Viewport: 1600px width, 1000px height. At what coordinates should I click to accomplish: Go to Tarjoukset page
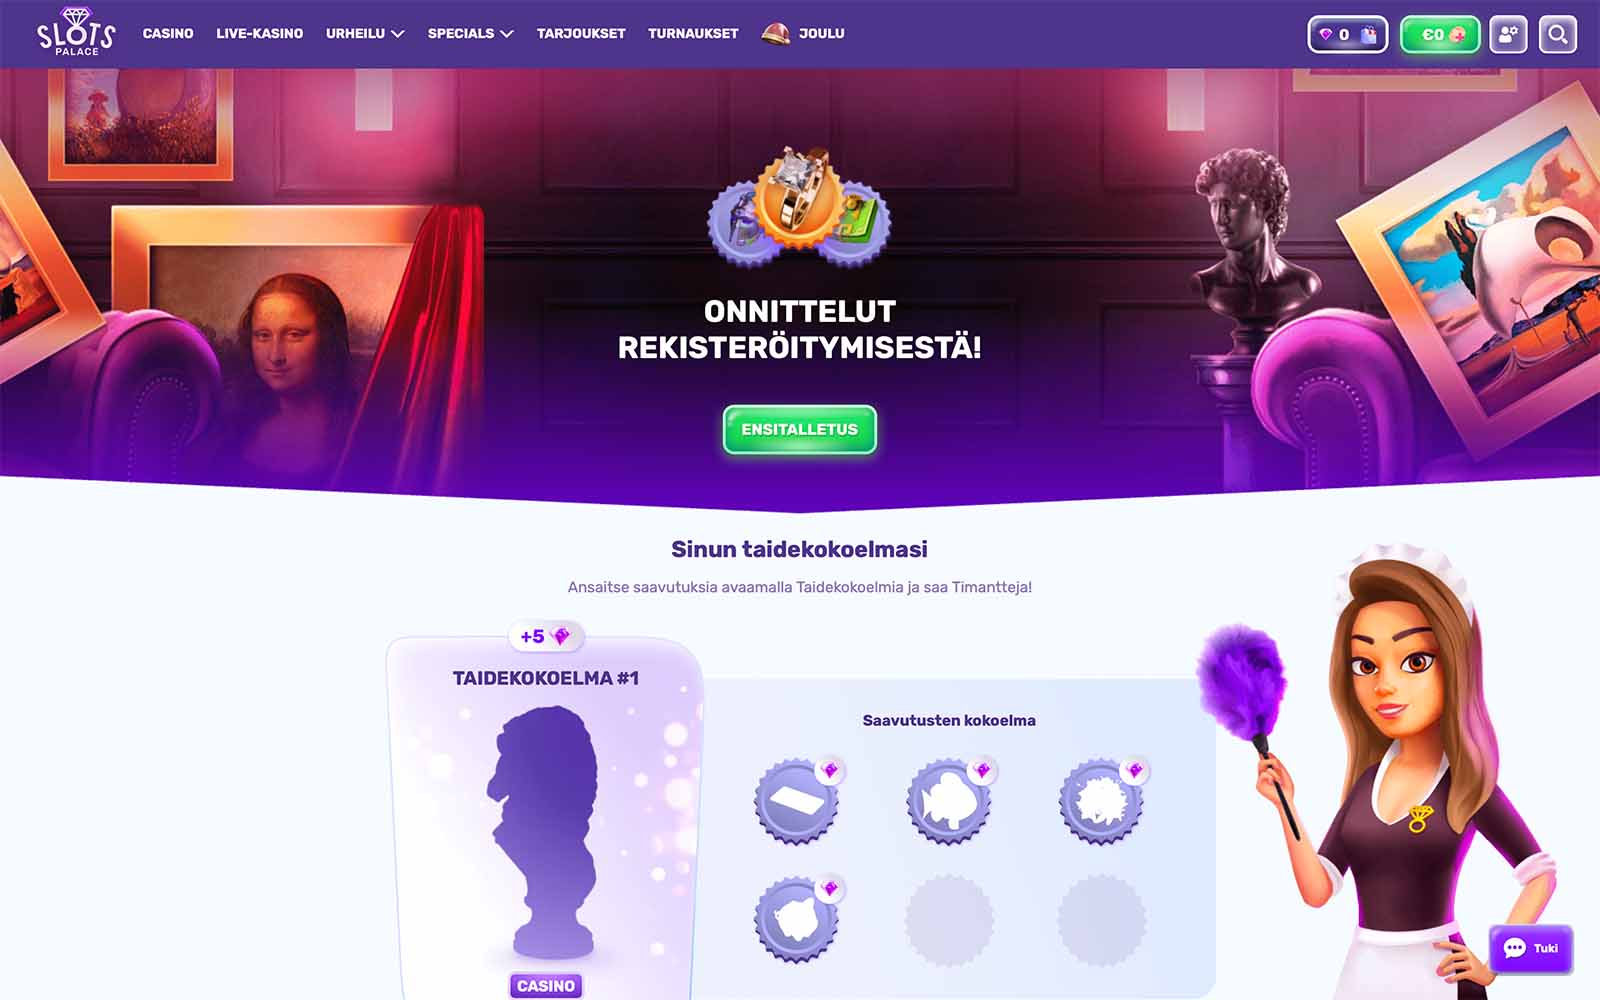coord(581,33)
